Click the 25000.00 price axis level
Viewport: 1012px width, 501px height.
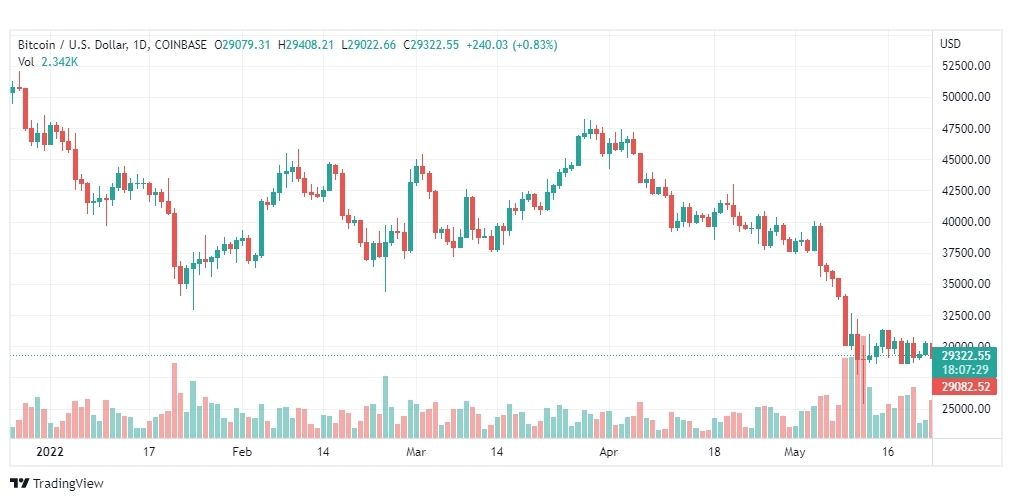(966, 409)
